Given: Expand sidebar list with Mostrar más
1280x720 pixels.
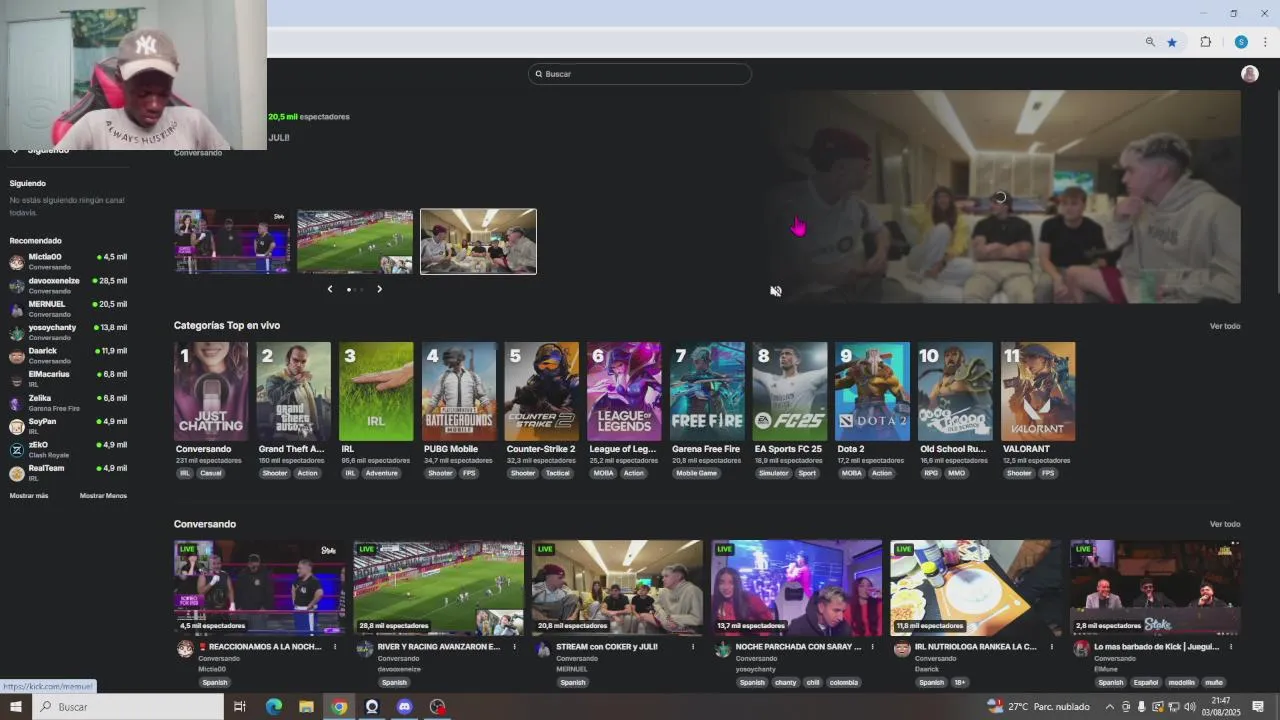Looking at the screenshot, I should pos(29,496).
